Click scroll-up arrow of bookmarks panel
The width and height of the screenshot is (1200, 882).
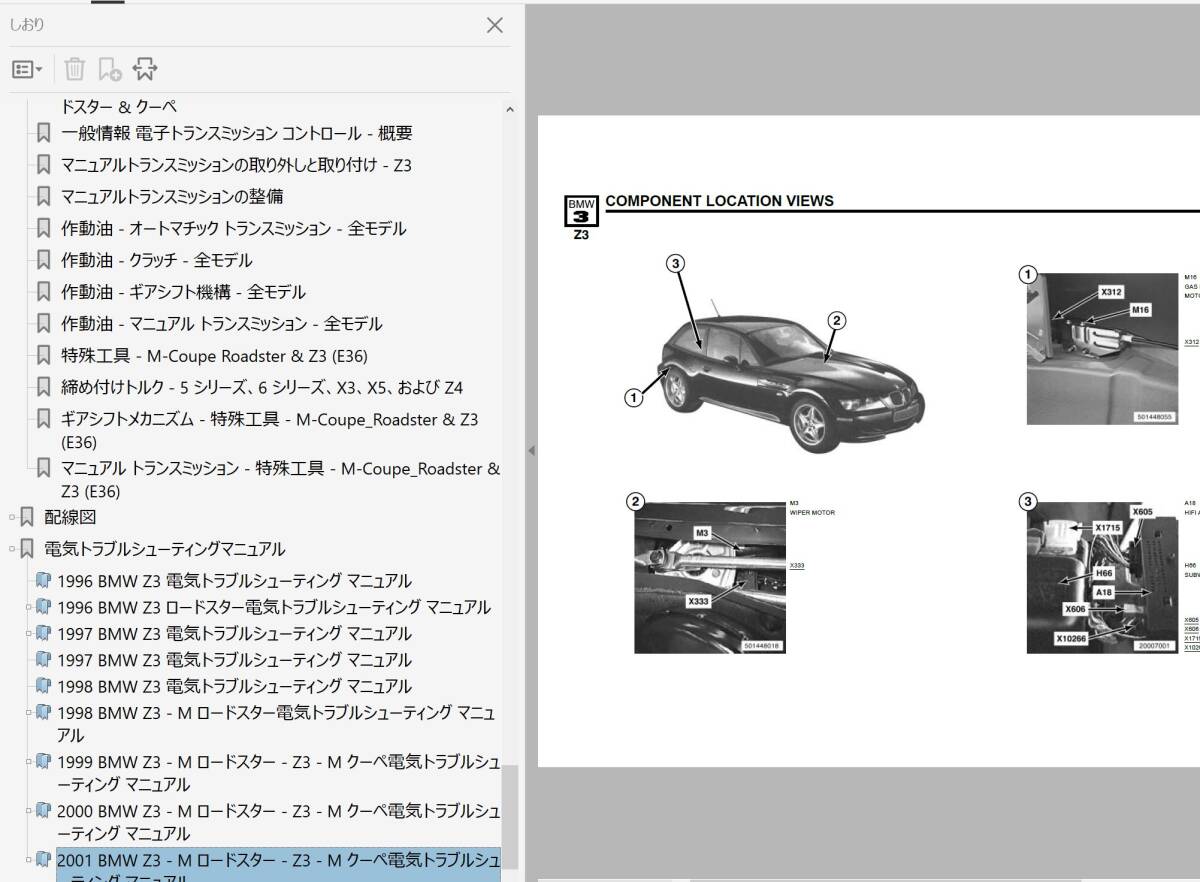509,110
